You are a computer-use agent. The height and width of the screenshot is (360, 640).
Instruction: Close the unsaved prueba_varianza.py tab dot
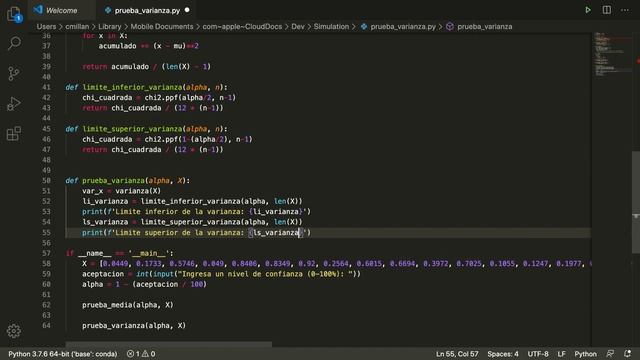[x=187, y=10]
